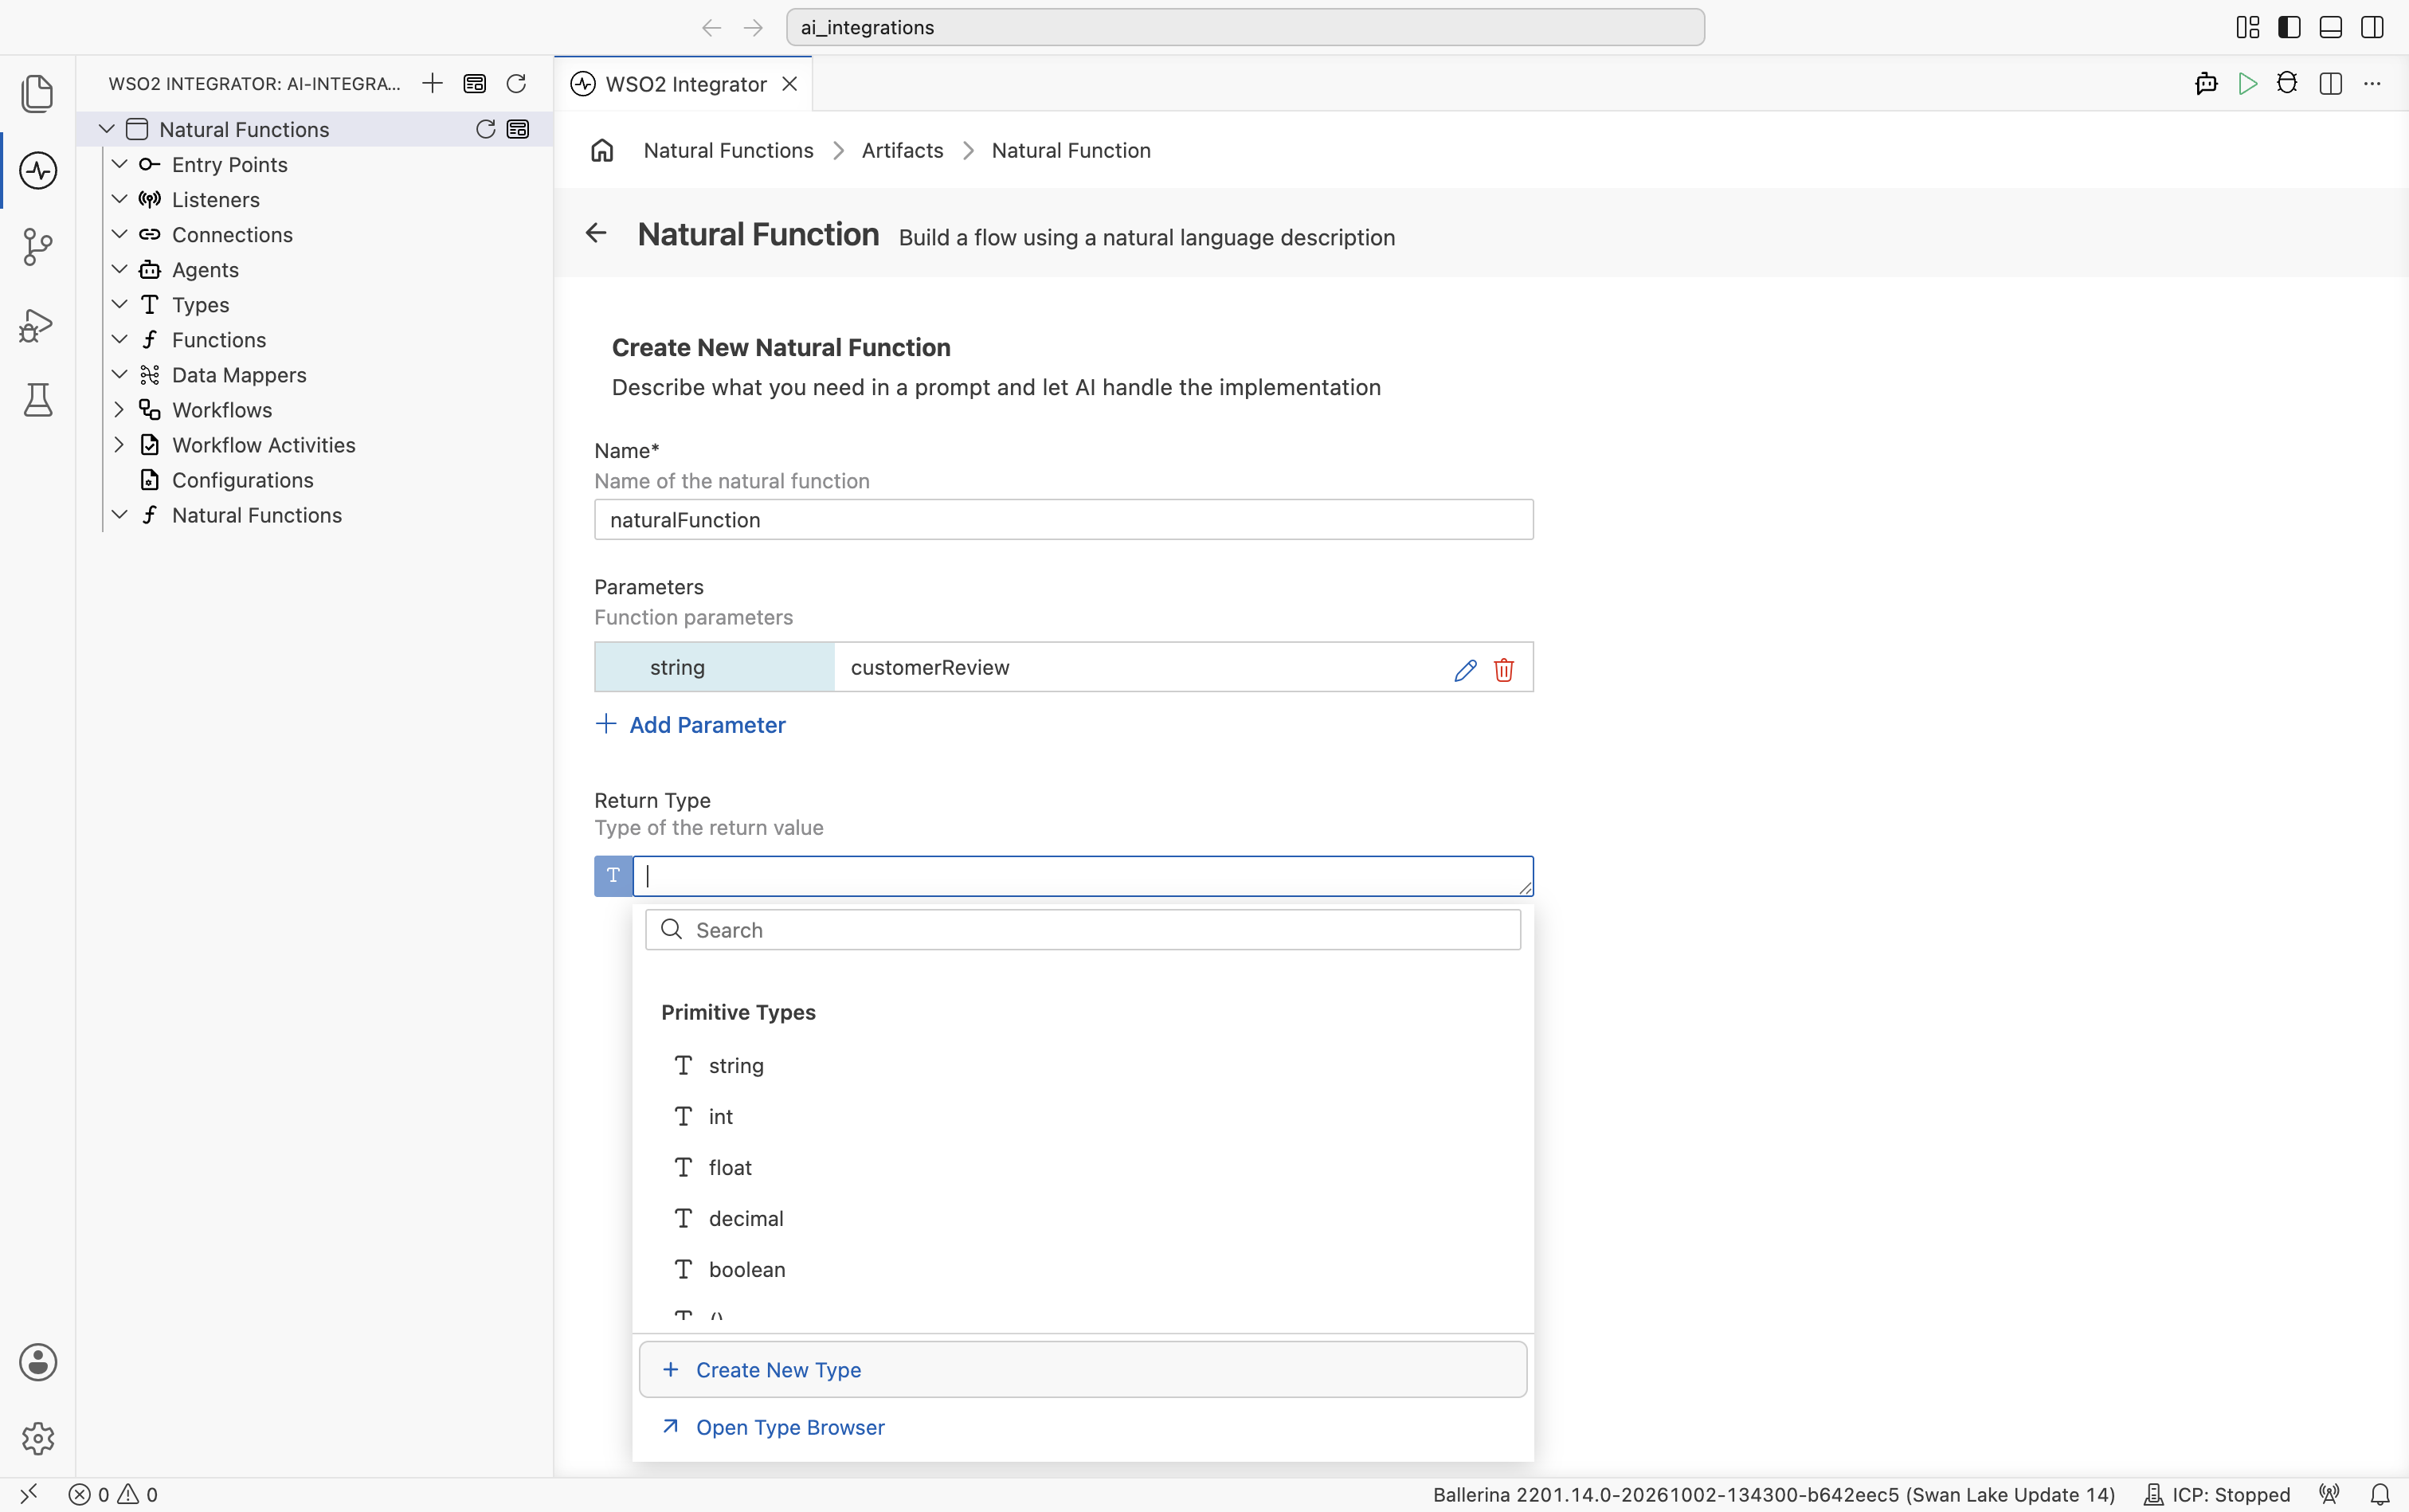Image resolution: width=2409 pixels, height=1512 pixels.
Task: Click Add Parameter link
Action: pos(690,725)
